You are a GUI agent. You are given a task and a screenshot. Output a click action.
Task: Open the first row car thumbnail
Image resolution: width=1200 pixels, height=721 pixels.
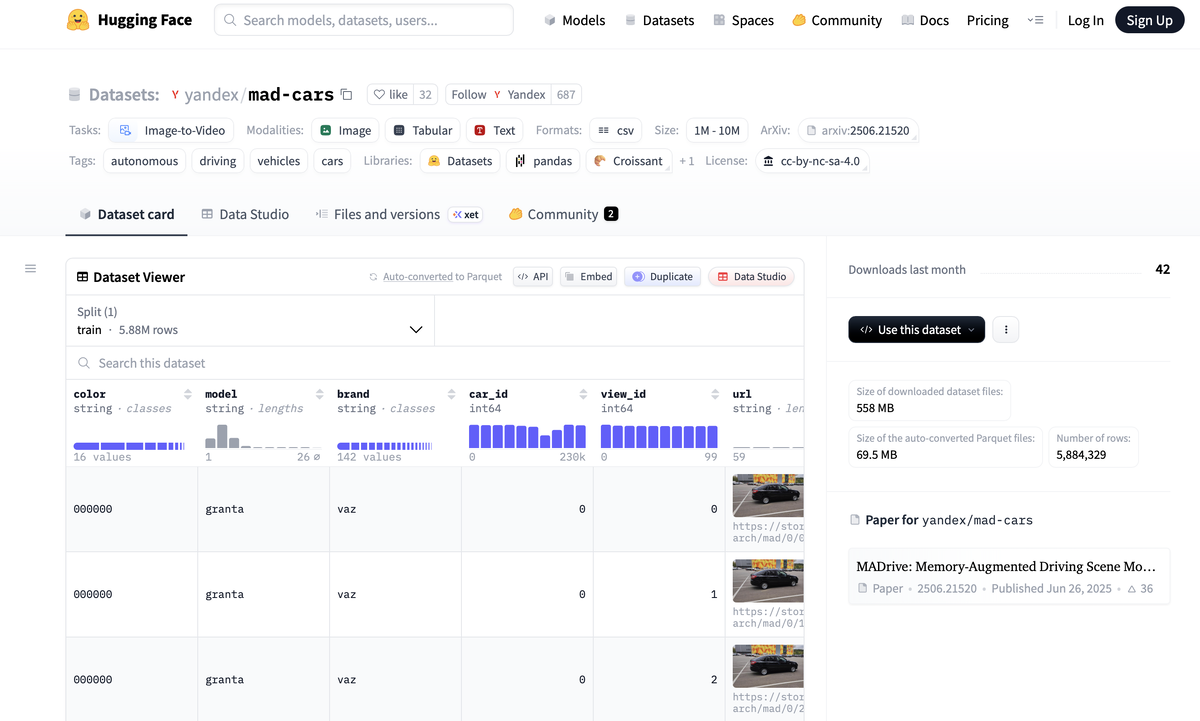[x=768, y=495]
